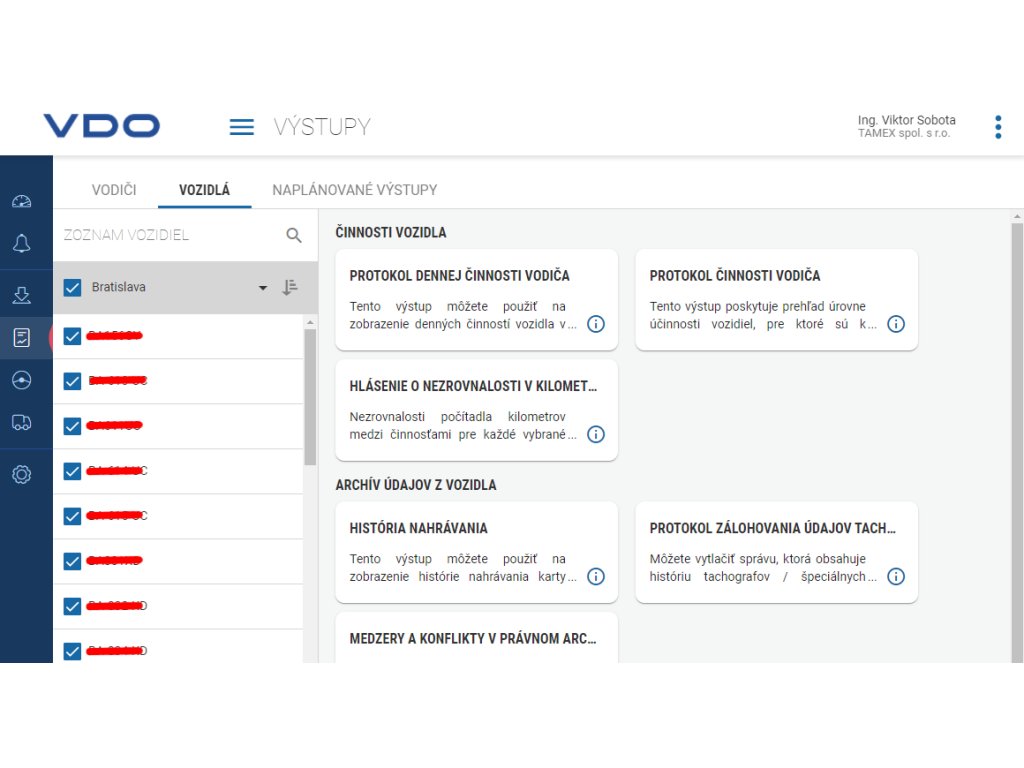Image resolution: width=1024 pixels, height=768 pixels.
Task: Show info for Protokol dennej činnosti vodiča
Action: (596, 324)
